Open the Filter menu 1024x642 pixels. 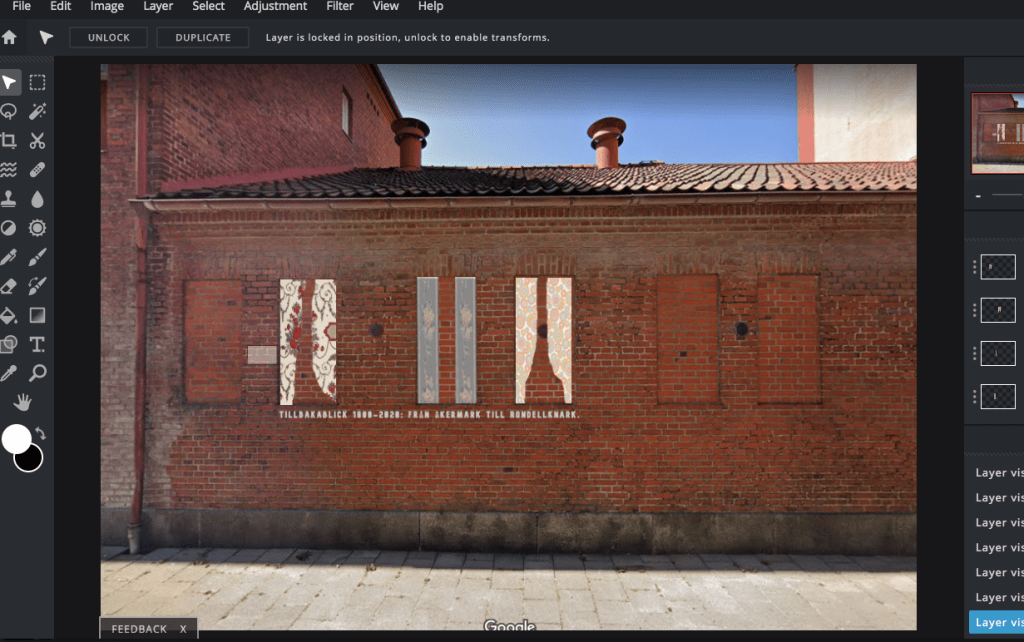tap(340, 7)
